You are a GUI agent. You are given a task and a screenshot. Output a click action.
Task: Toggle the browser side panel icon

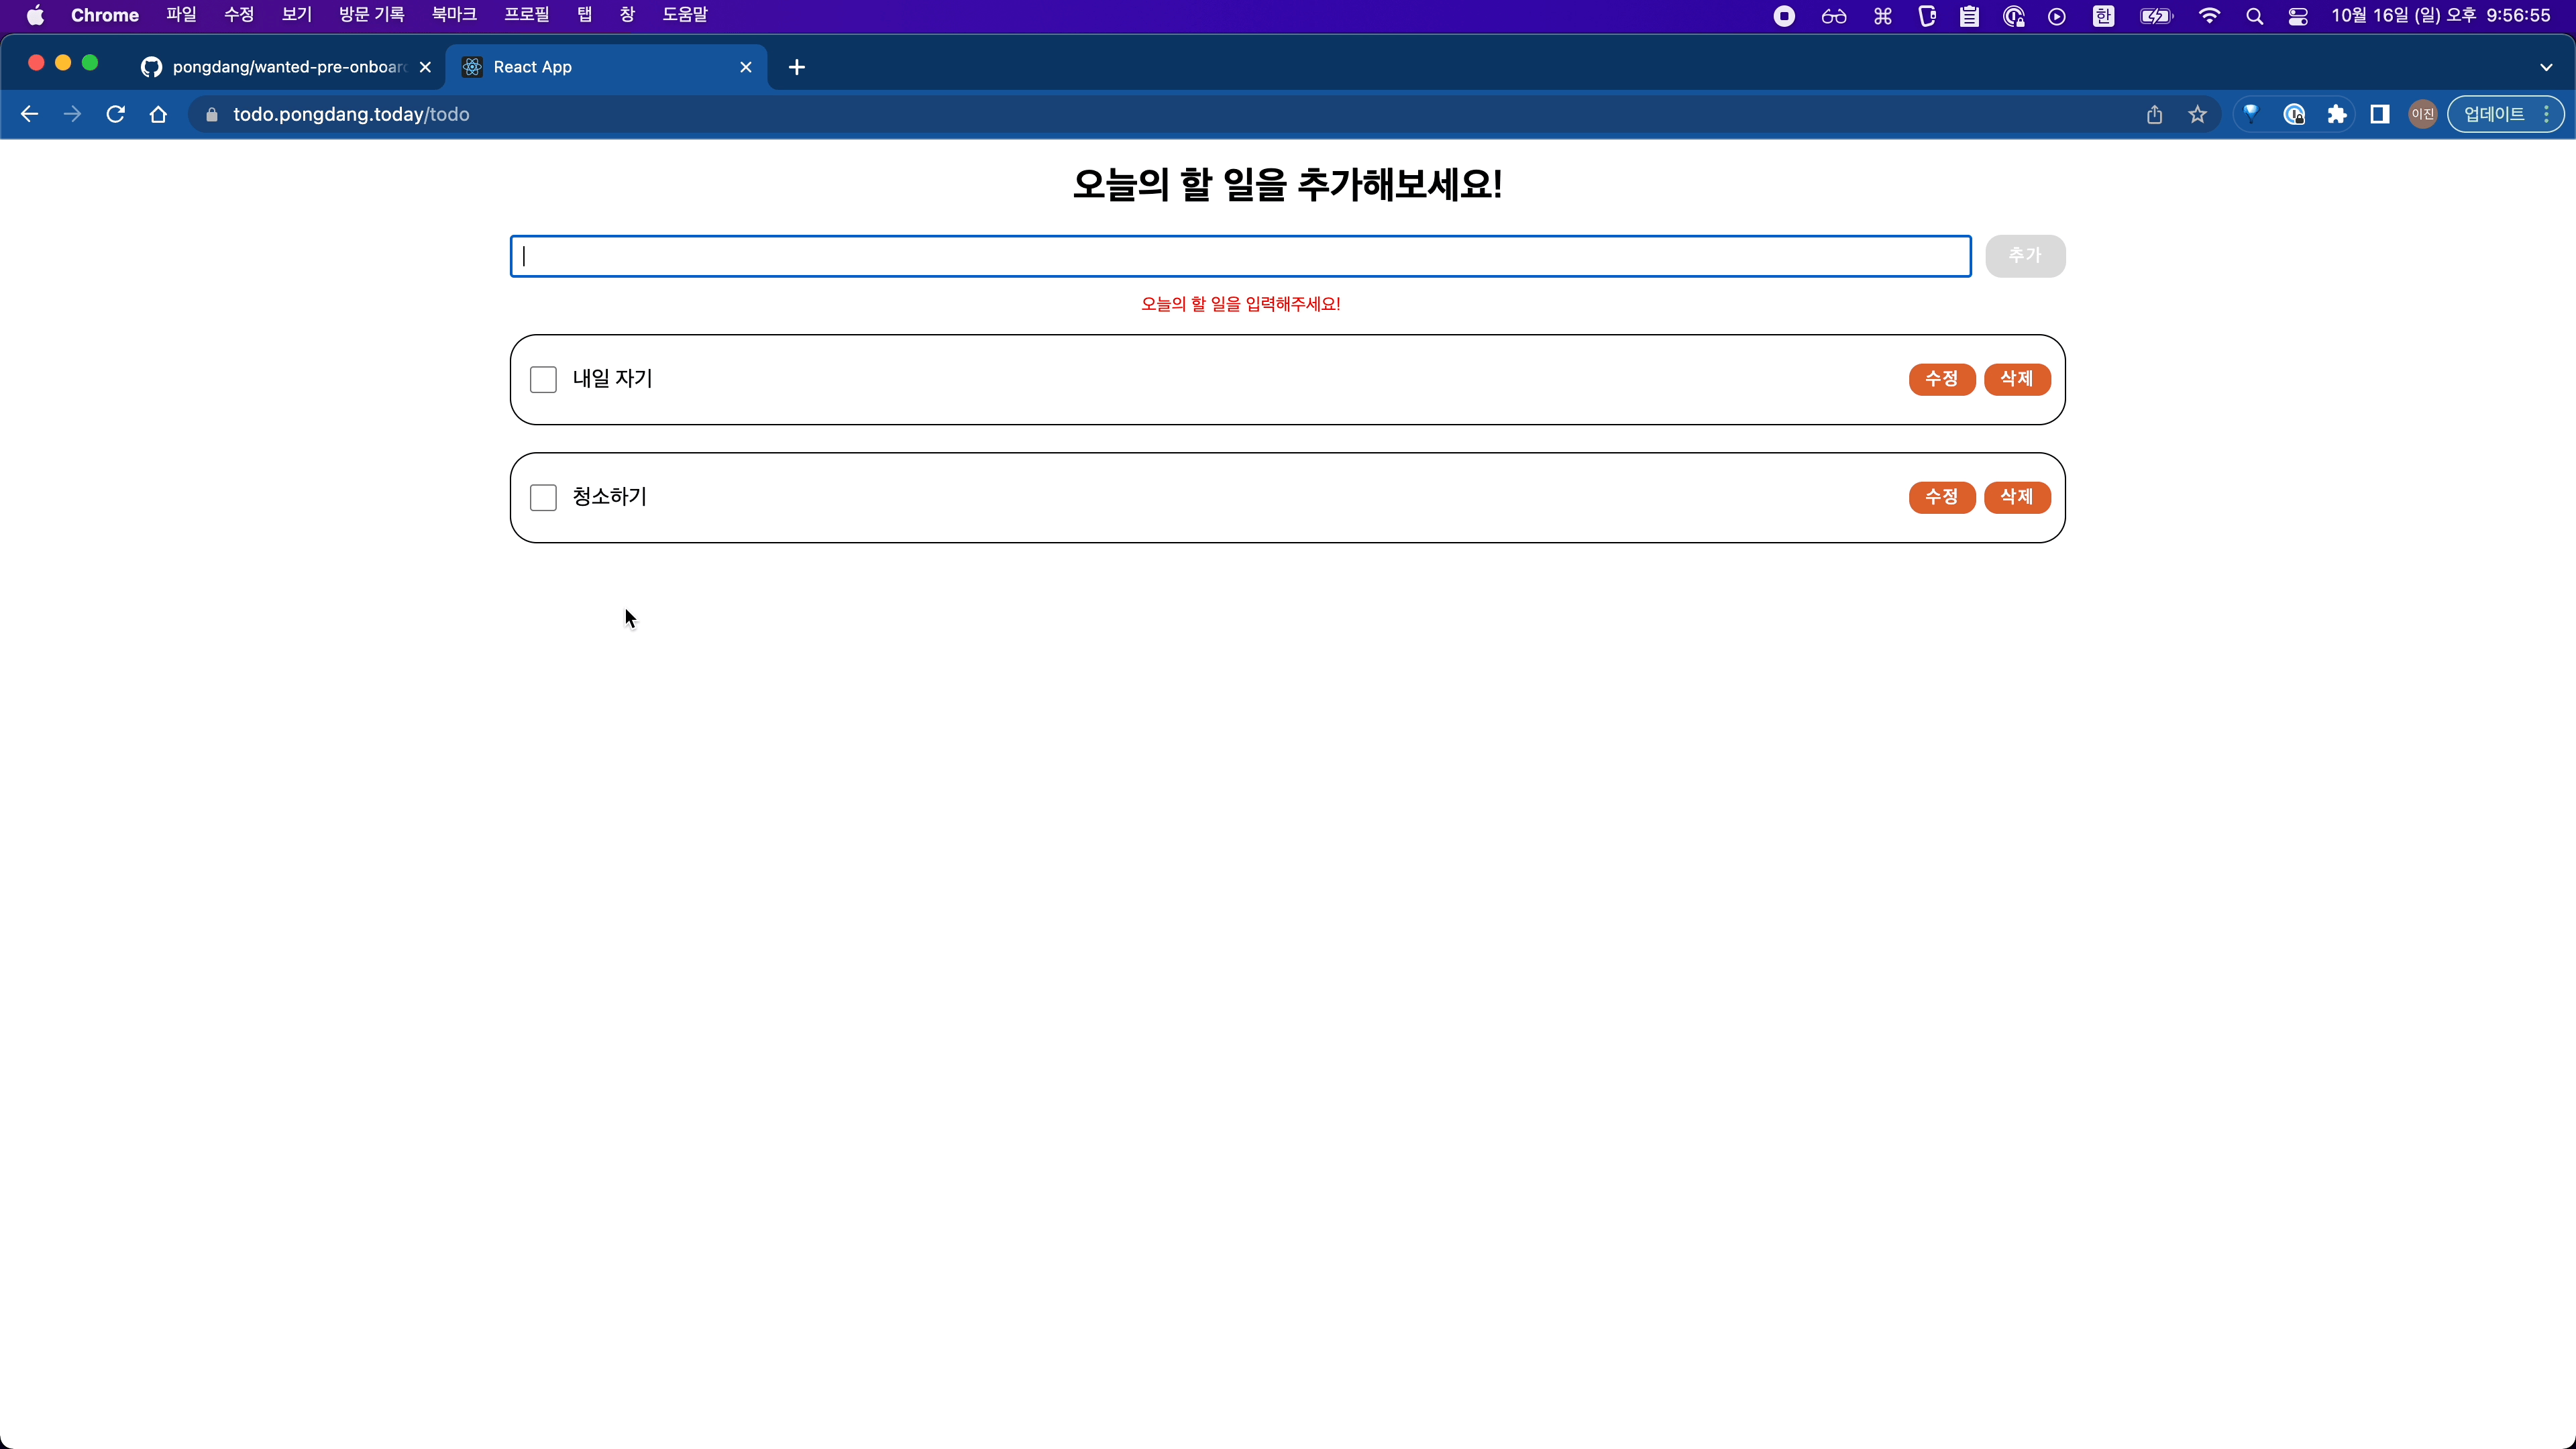pos(2380,114)
